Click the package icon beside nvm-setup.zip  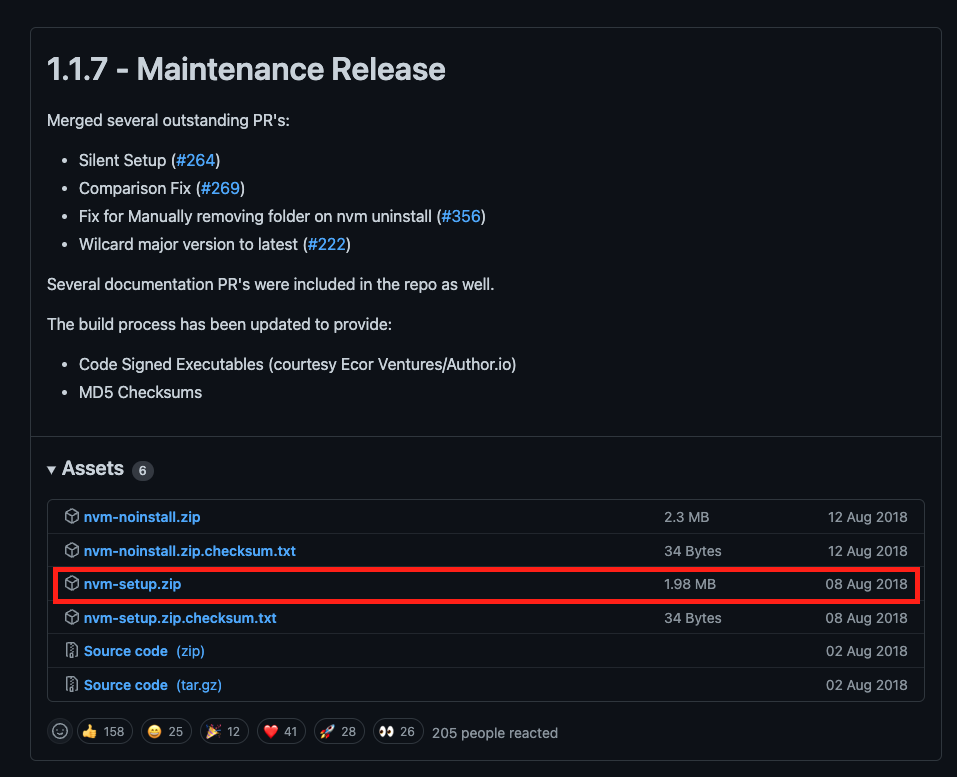[71, 584]
